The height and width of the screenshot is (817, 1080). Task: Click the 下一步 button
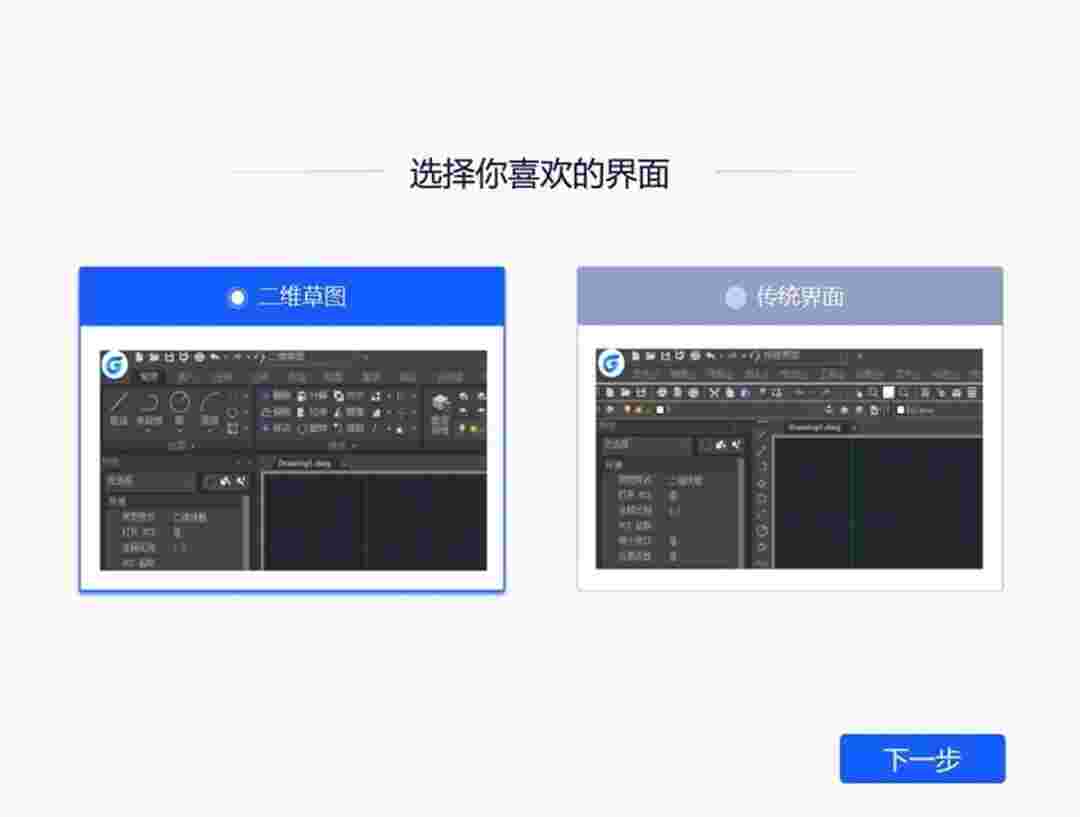pos(922,760)
